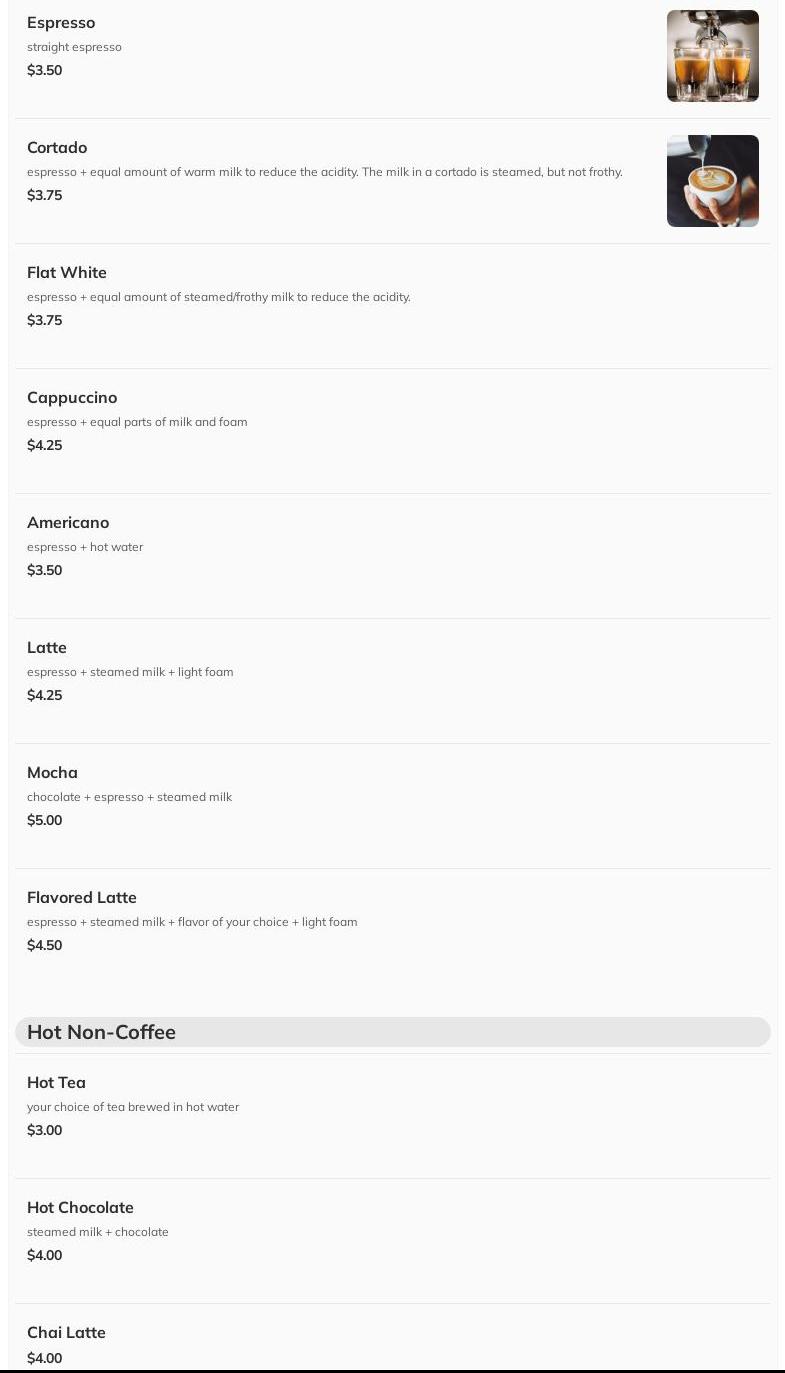Open the Latte item title
This screenshot has height=1373, width=785.
click(47, 648)
